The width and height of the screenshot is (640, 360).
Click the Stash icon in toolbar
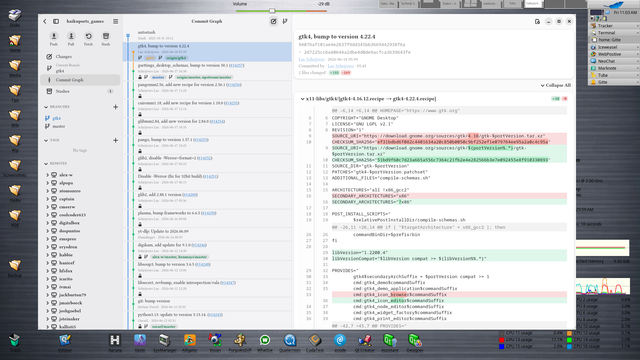click(x=106, y=36)
